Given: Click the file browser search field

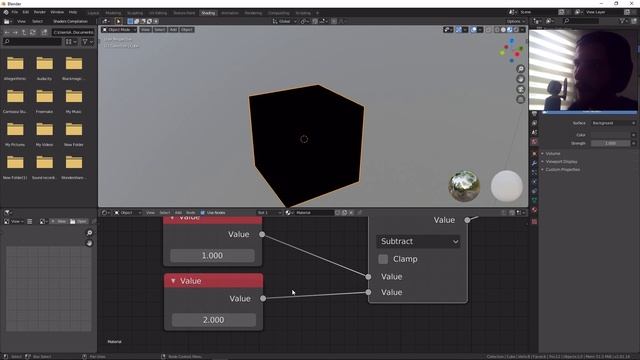Looking at the screenshot, I should [32, 42].
